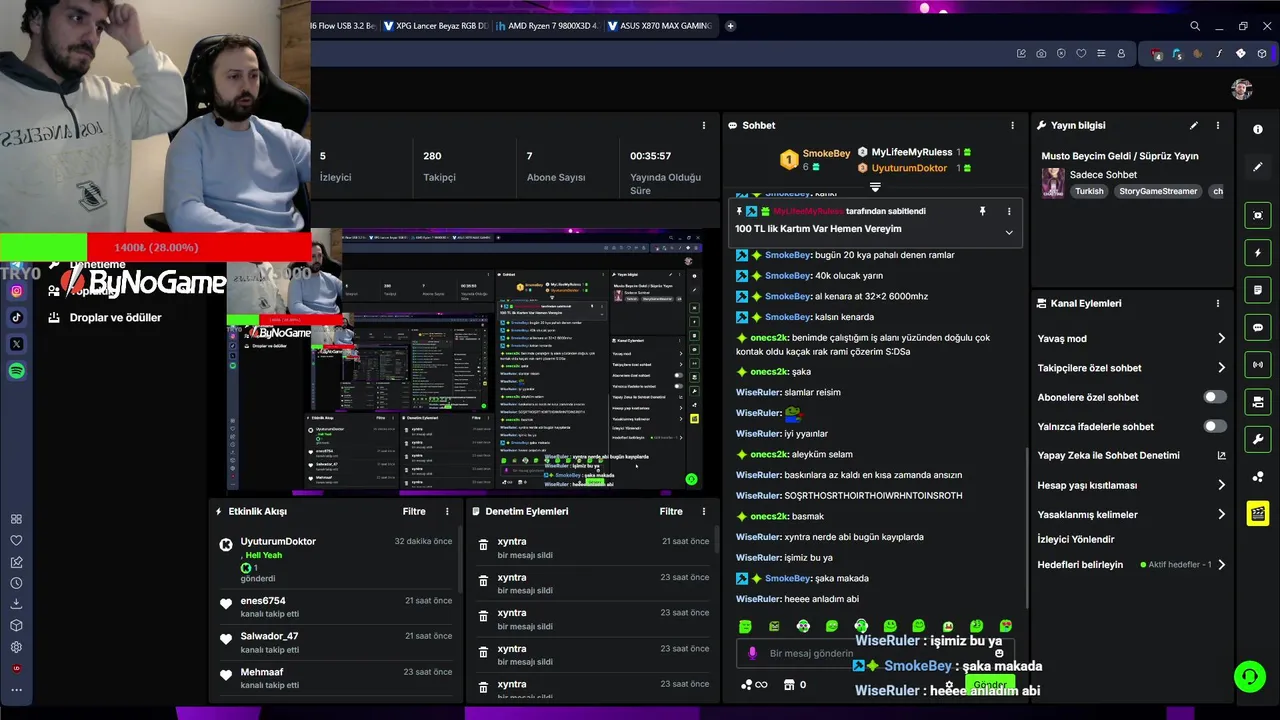Expand Hedefleri belirleyin arrow

tap(1221, 565)
